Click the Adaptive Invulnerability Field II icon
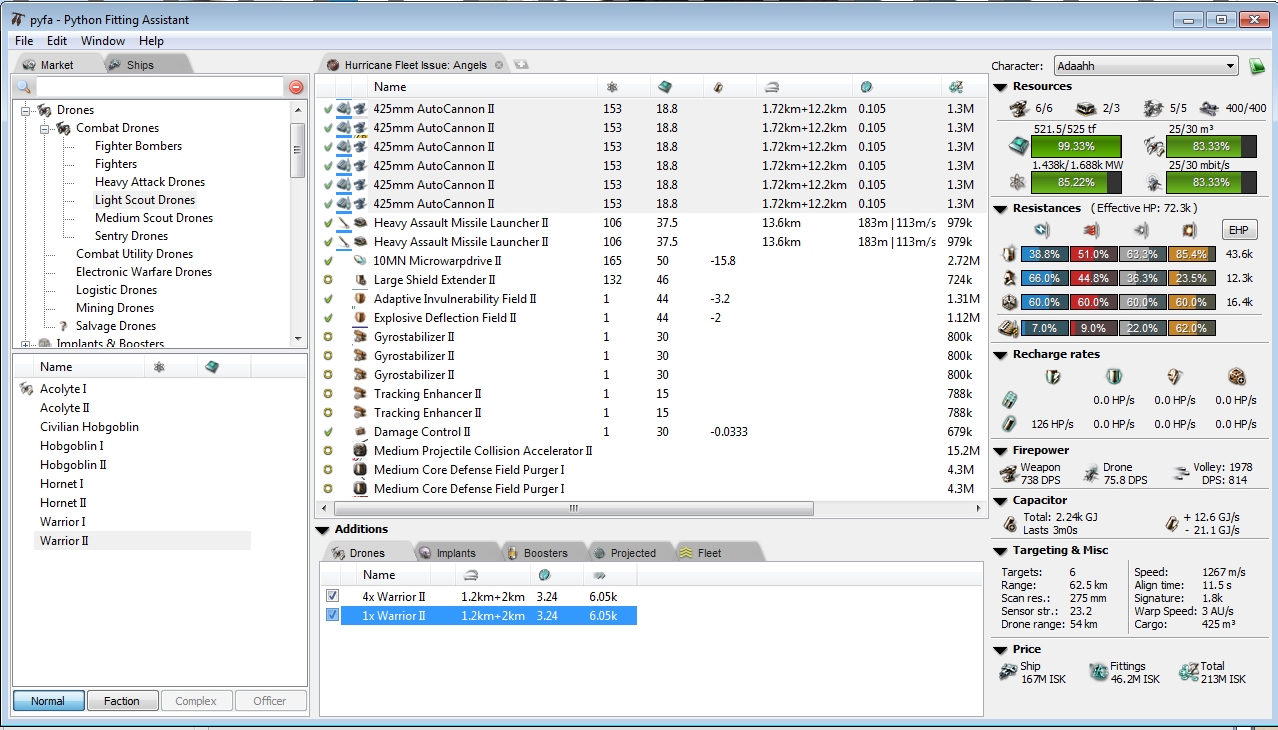The width and height of the screenshot is (1278, 730). pos(360,299)
